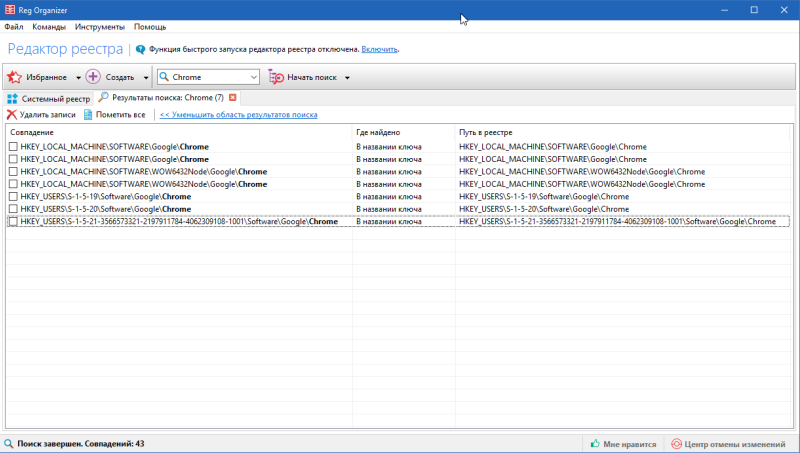Check the first HKEY_LOCAL_MACHINE\SOFTWARE\Google\Chrome row

tap(13, 147)
